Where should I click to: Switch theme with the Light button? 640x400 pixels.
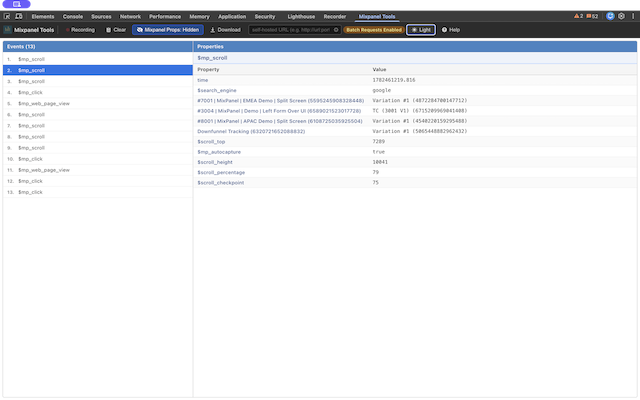(421, 30)
